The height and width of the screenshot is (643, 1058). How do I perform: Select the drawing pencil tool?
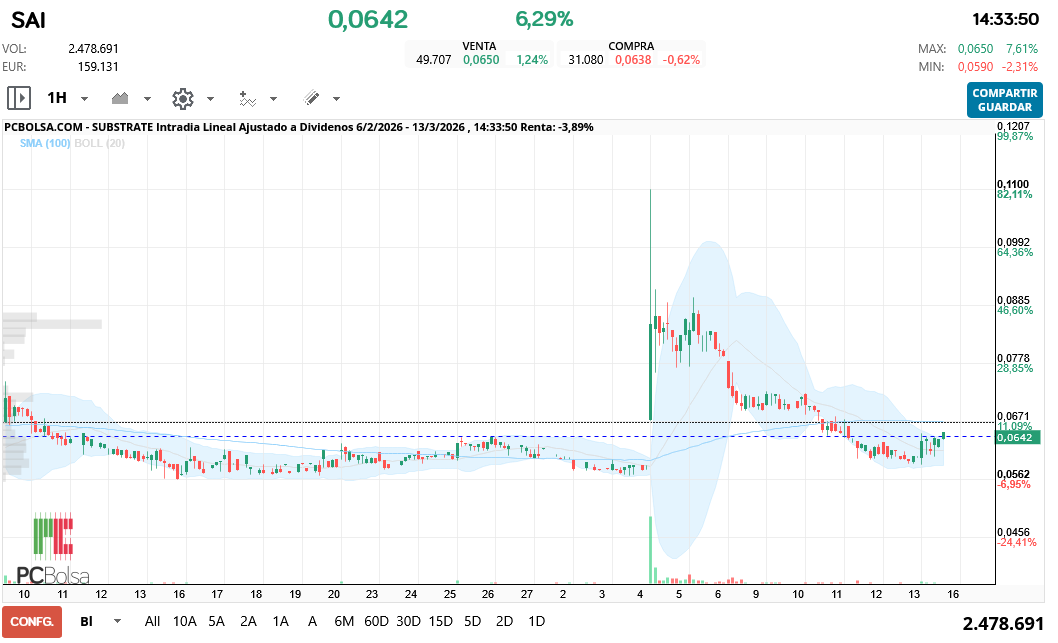310,98
